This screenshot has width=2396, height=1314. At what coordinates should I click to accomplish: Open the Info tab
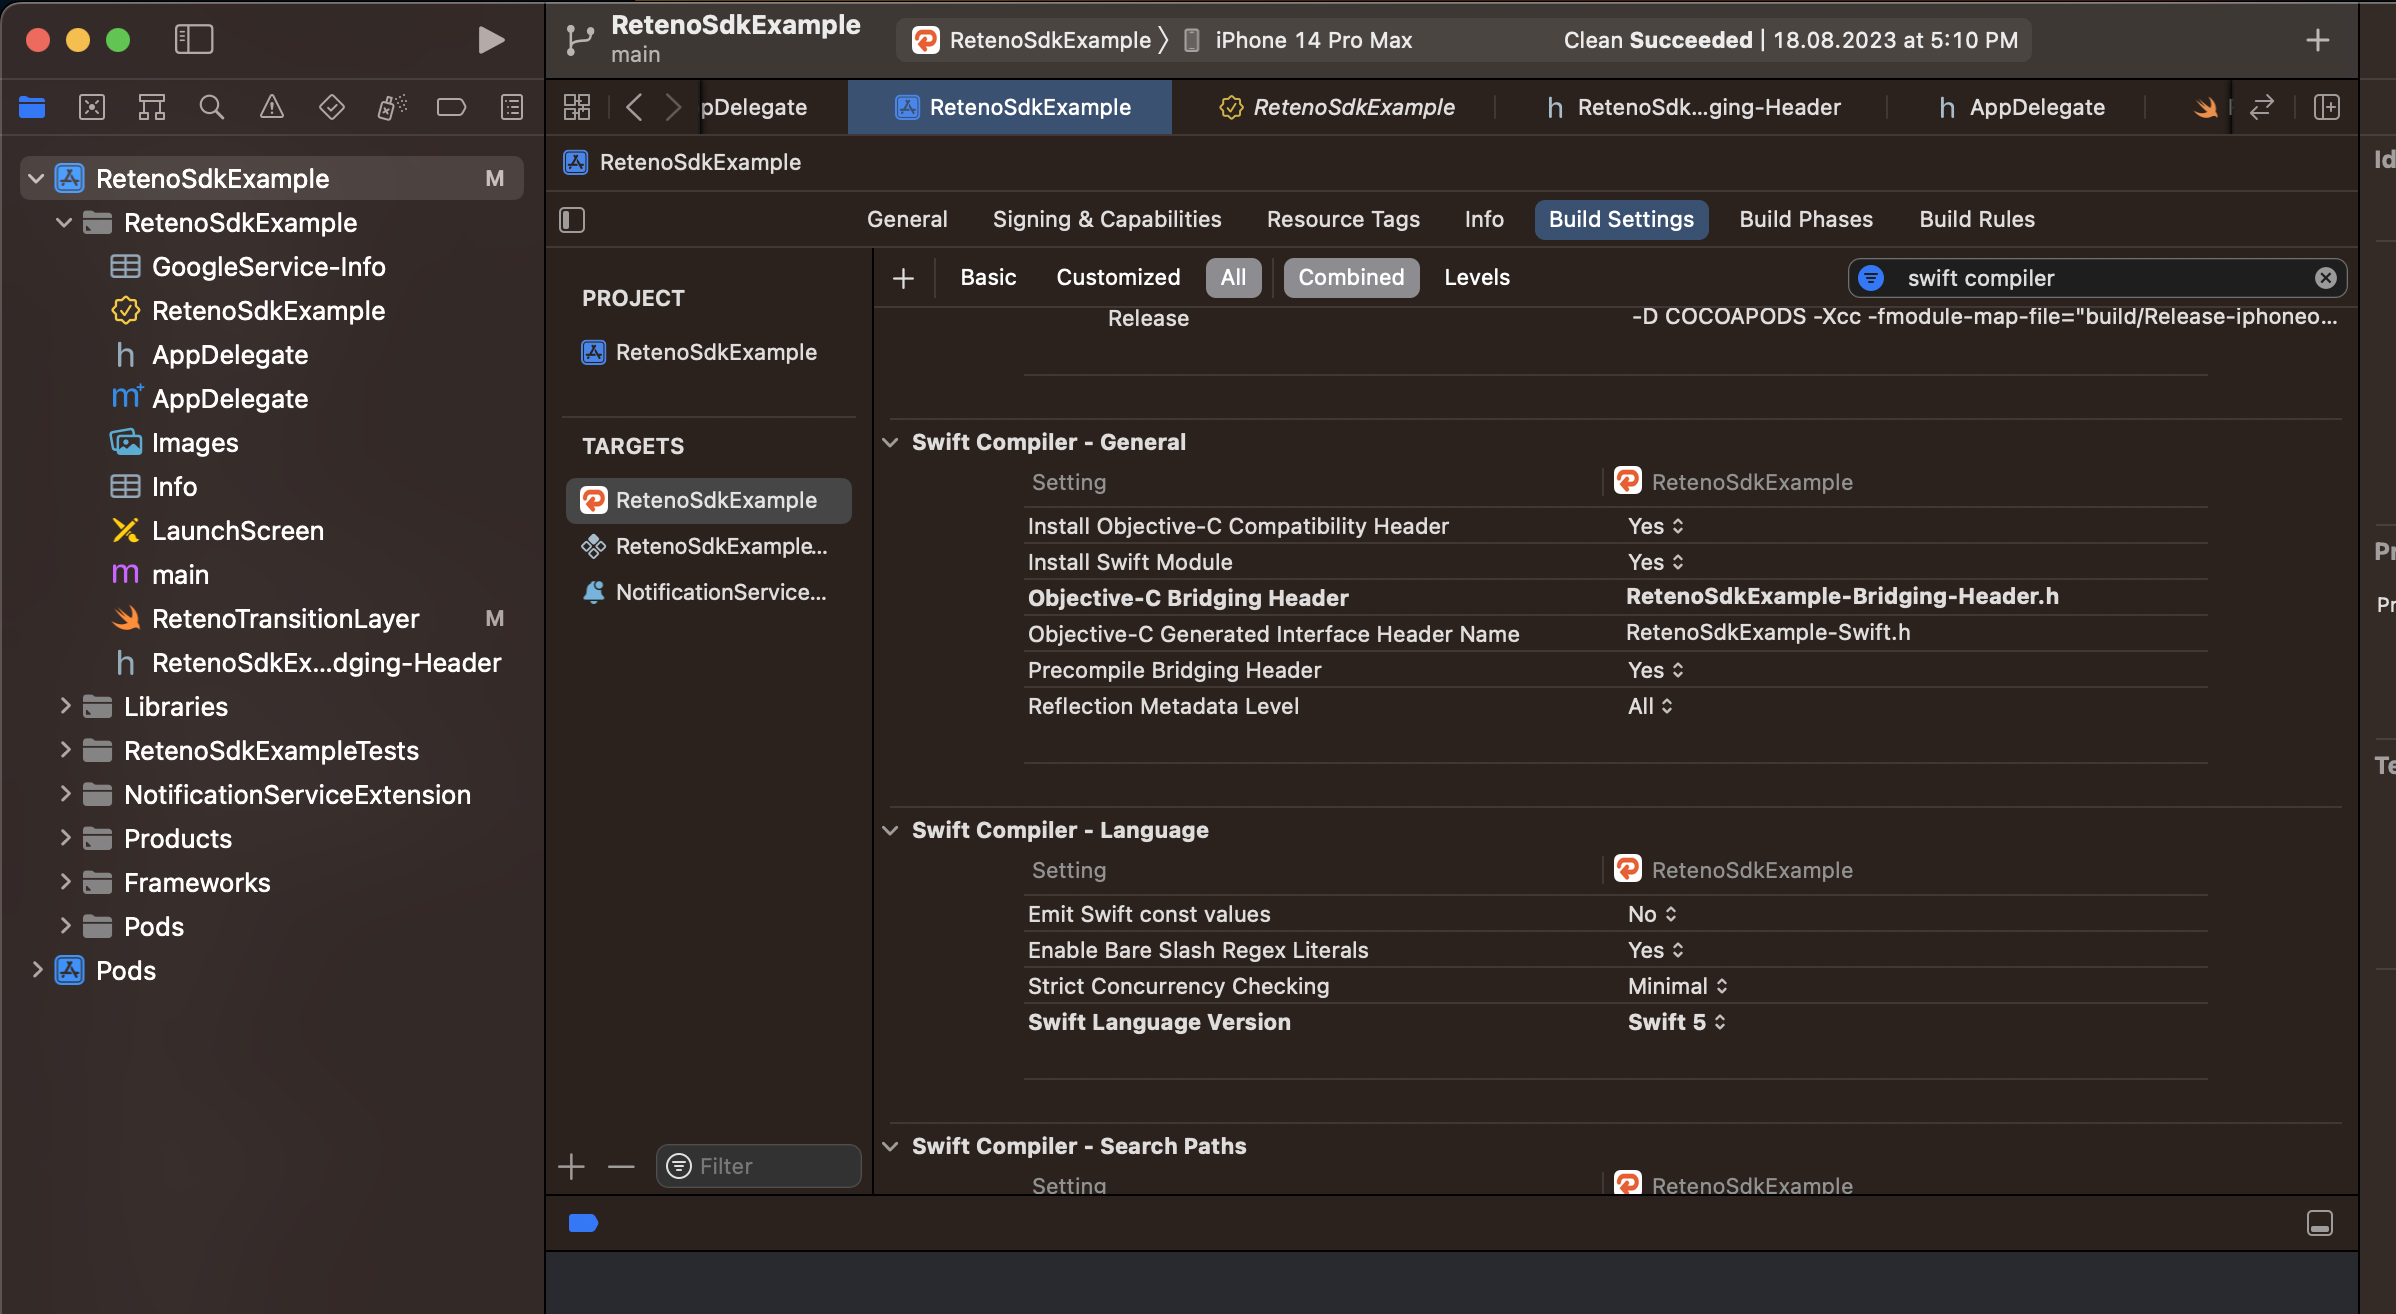[x=1484, y=219]
